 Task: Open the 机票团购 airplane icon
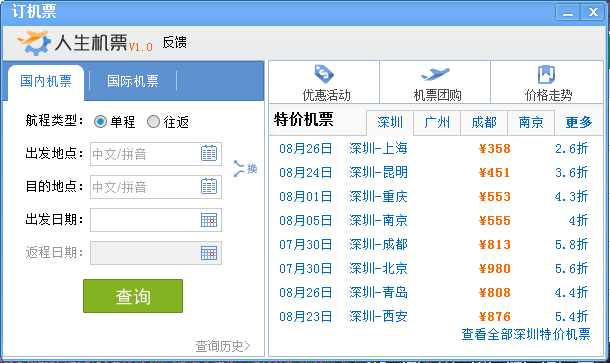[435, 74]
